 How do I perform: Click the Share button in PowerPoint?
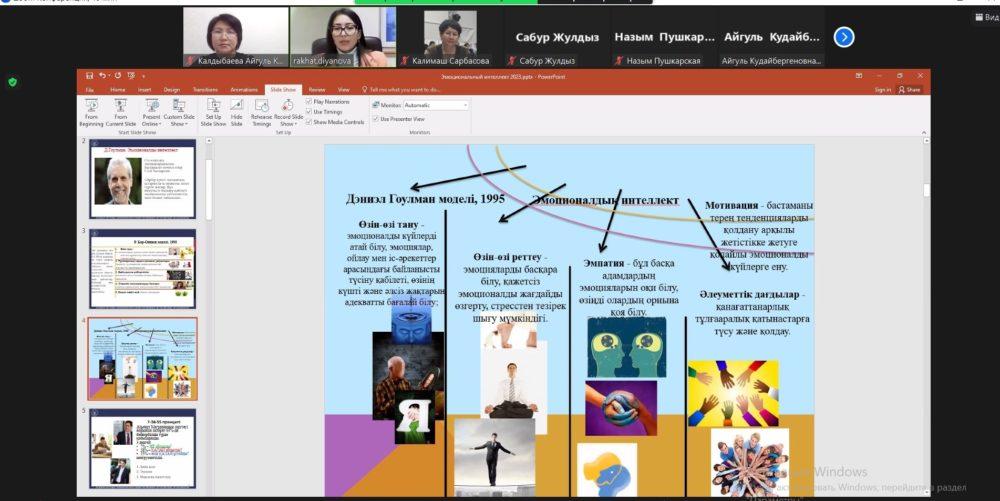(x=909, y=90)
